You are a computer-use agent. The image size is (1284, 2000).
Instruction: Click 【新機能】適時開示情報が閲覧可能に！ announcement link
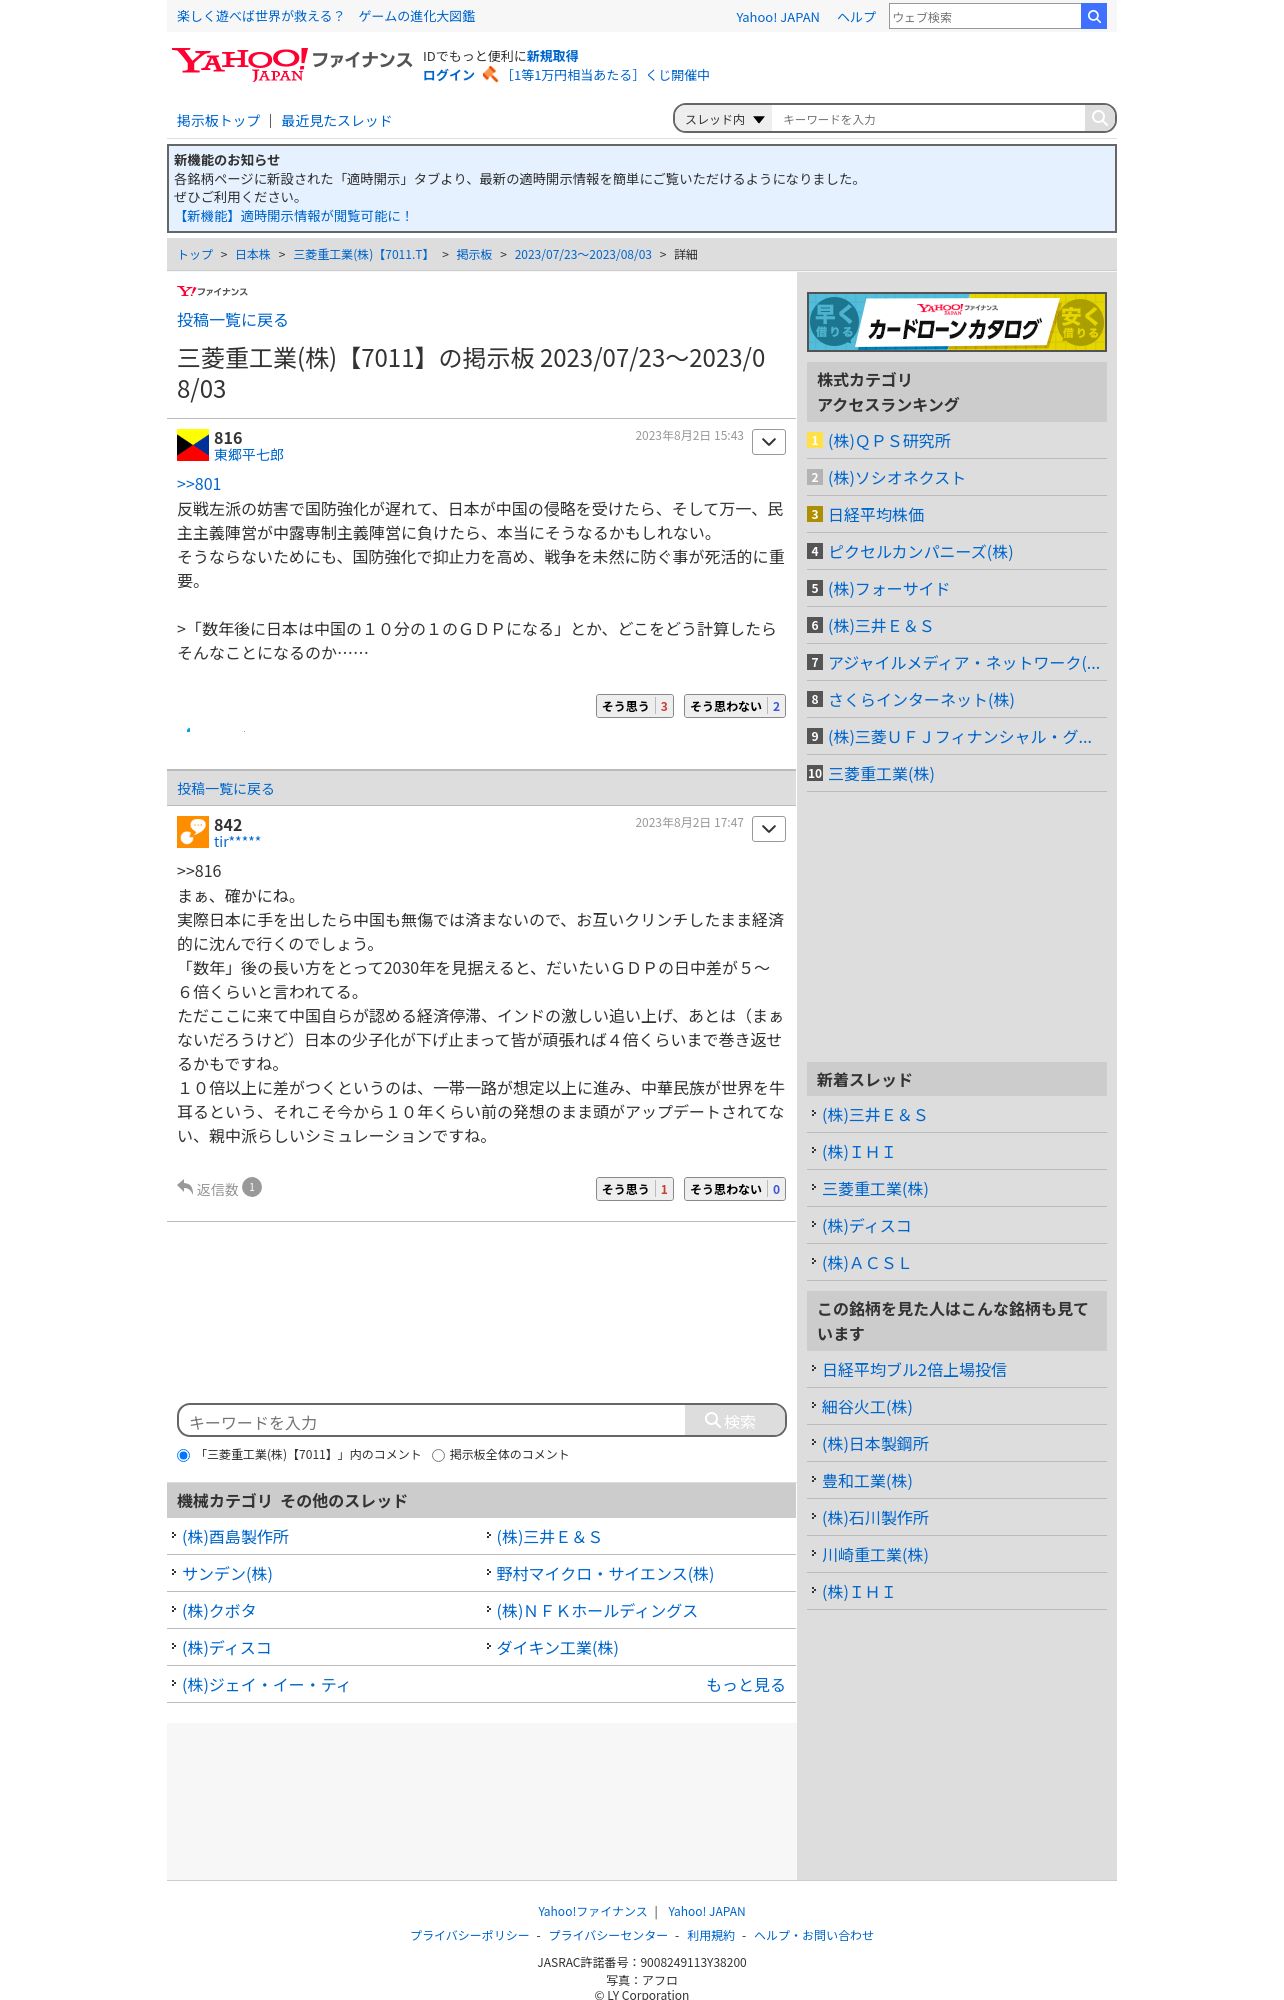[292, 216]
